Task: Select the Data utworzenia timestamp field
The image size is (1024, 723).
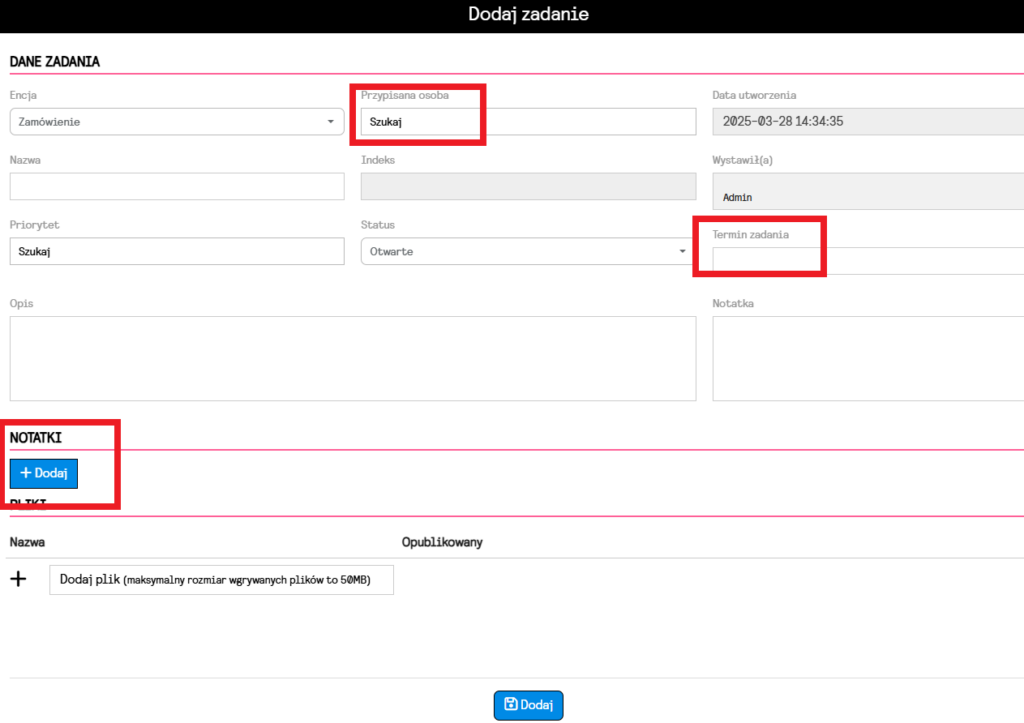Action: click(867, 122)
